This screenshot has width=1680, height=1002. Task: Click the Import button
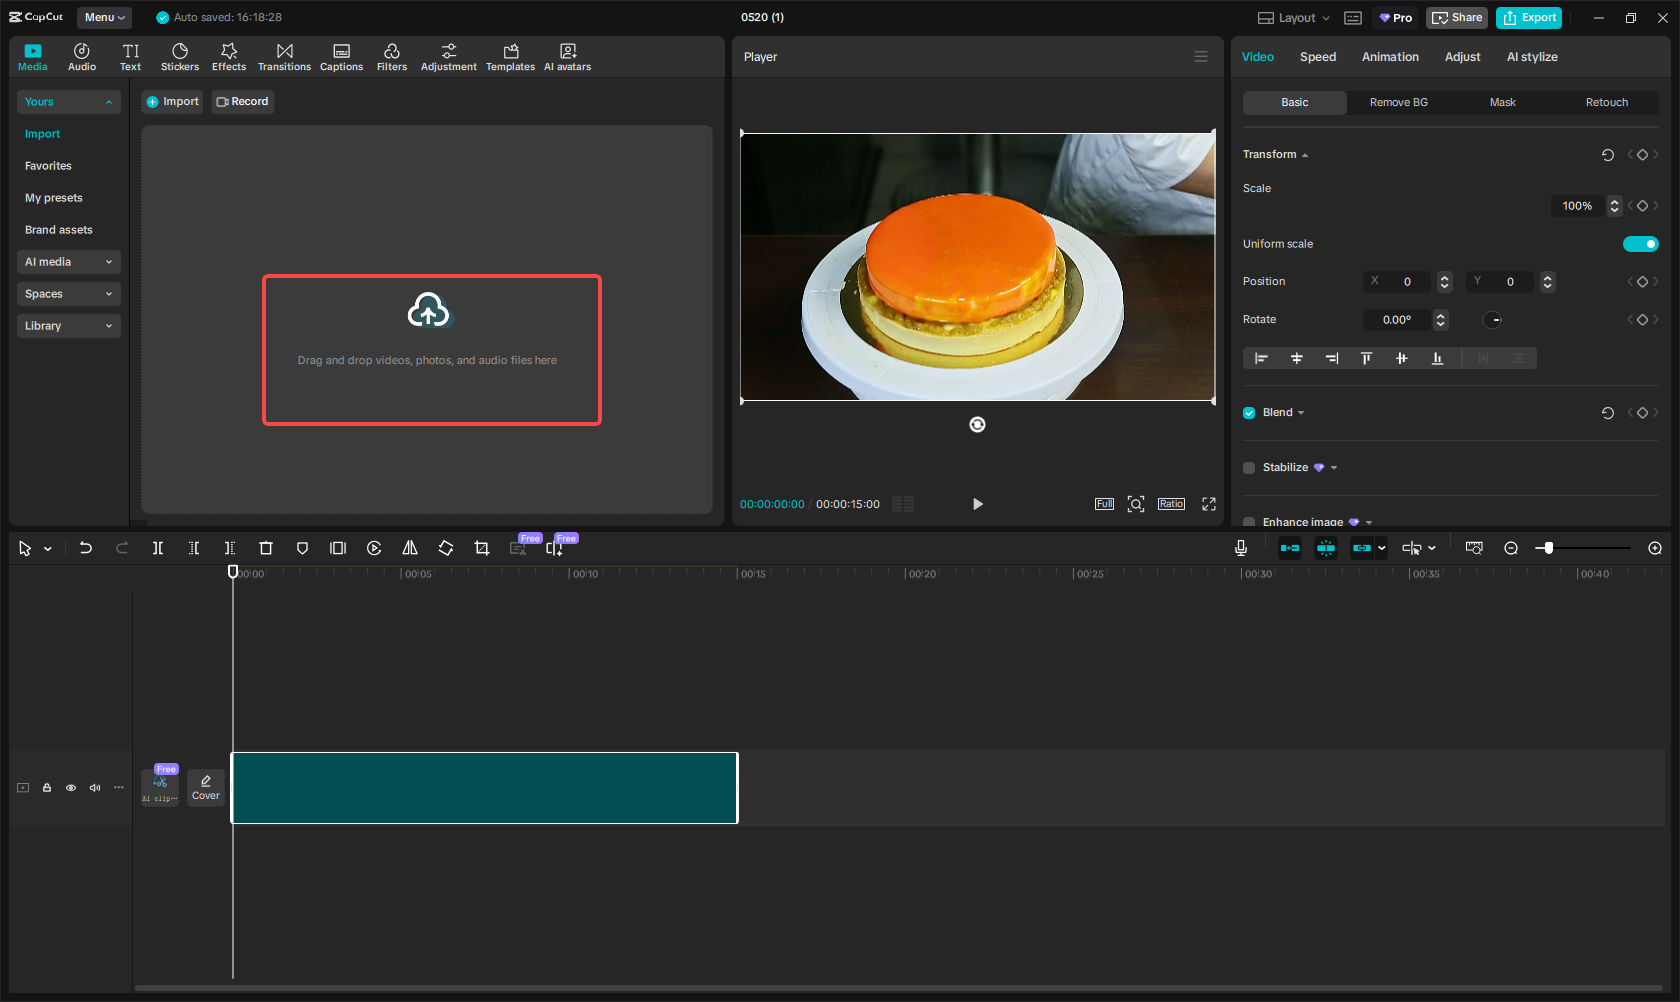point(172,102)
